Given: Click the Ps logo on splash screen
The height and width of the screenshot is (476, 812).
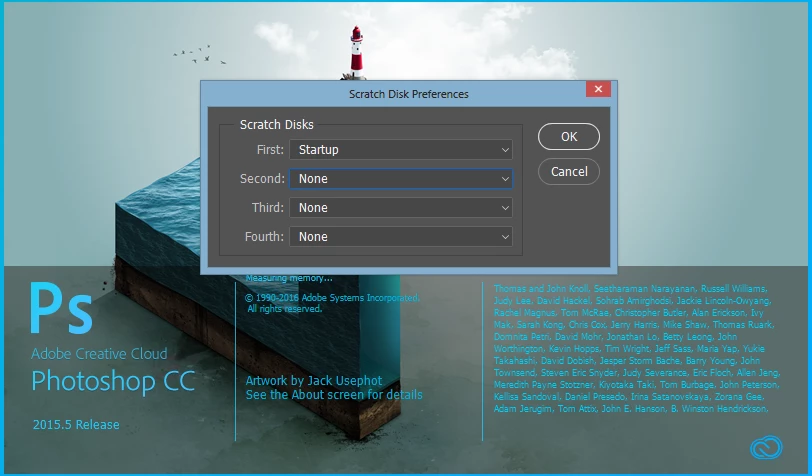Looking at the screenshot, I should click(61, 308).
